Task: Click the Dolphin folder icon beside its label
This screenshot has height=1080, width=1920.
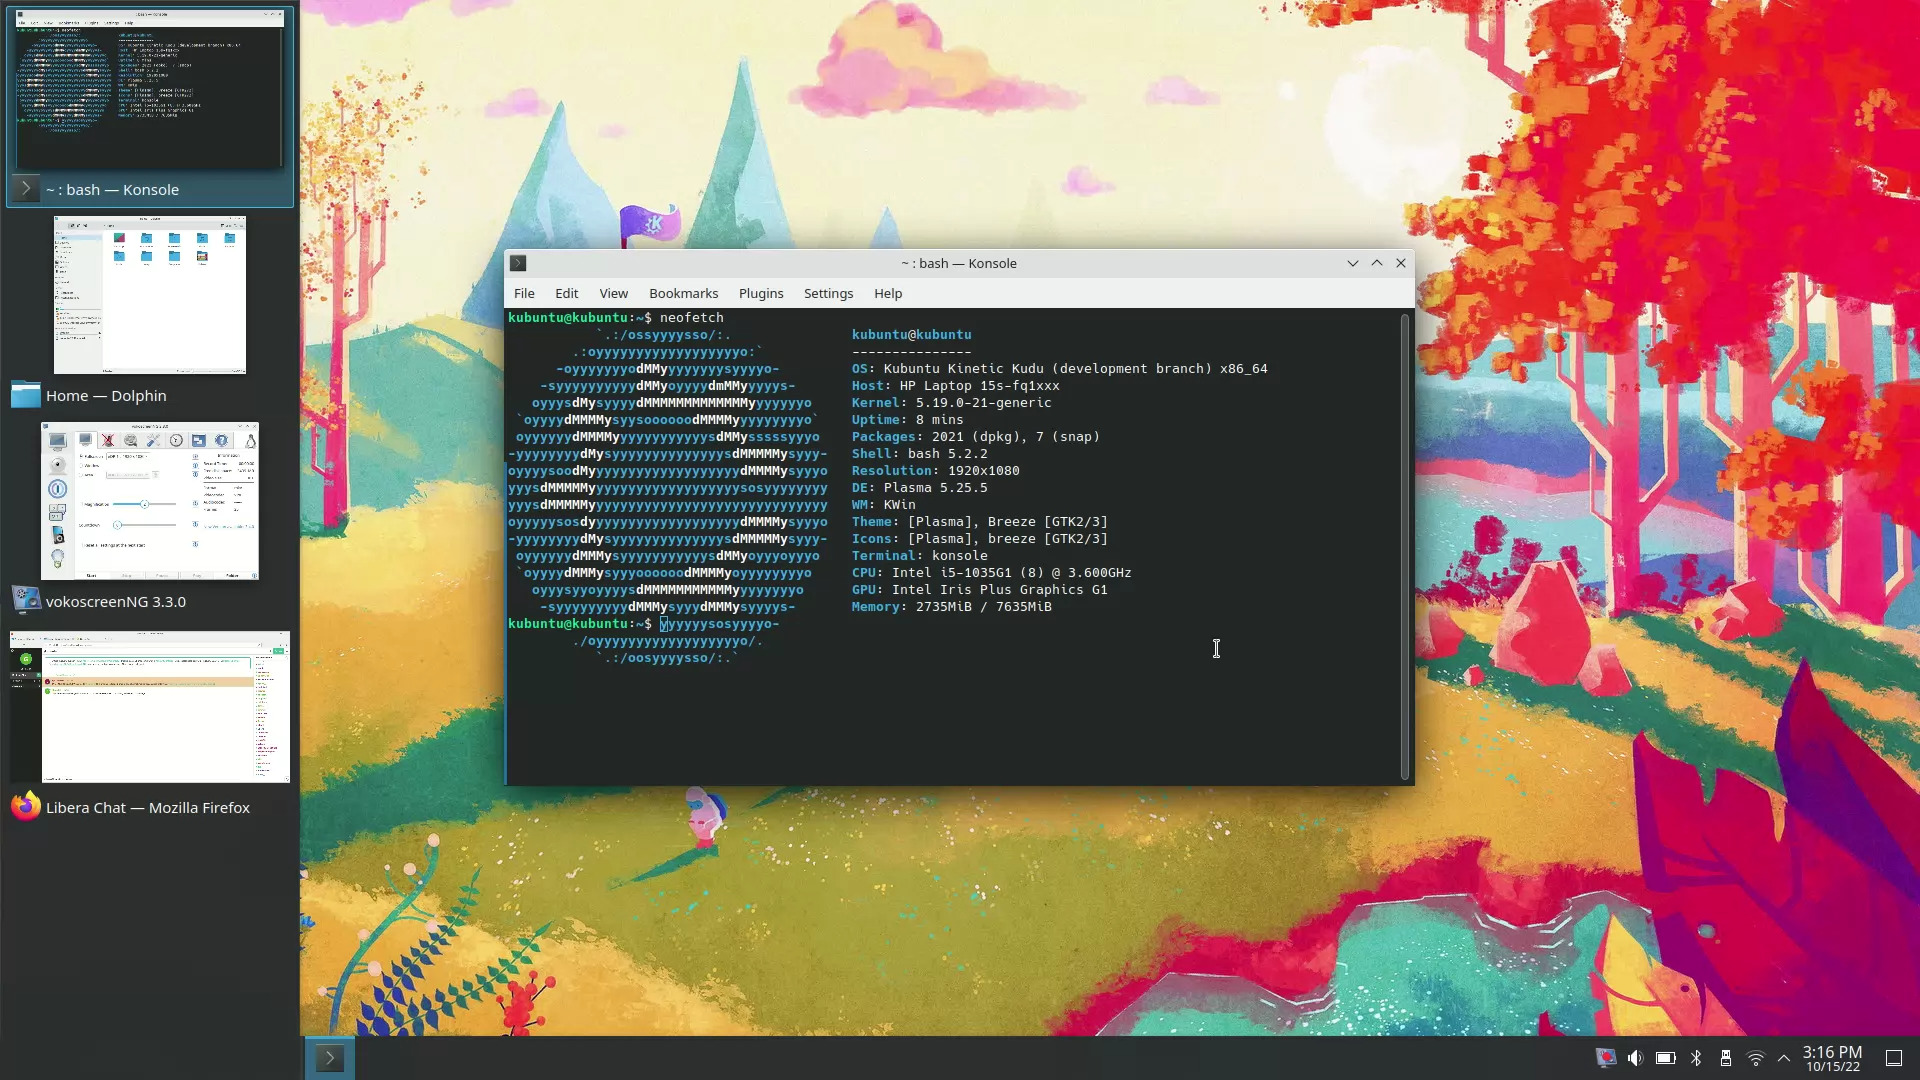Action: pos(24,395)
